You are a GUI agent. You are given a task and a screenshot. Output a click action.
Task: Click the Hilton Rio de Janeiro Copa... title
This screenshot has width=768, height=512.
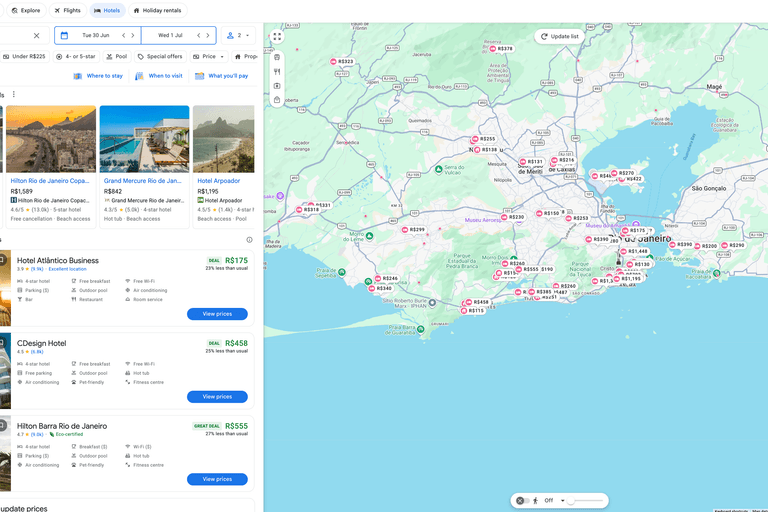click(50, 181)
